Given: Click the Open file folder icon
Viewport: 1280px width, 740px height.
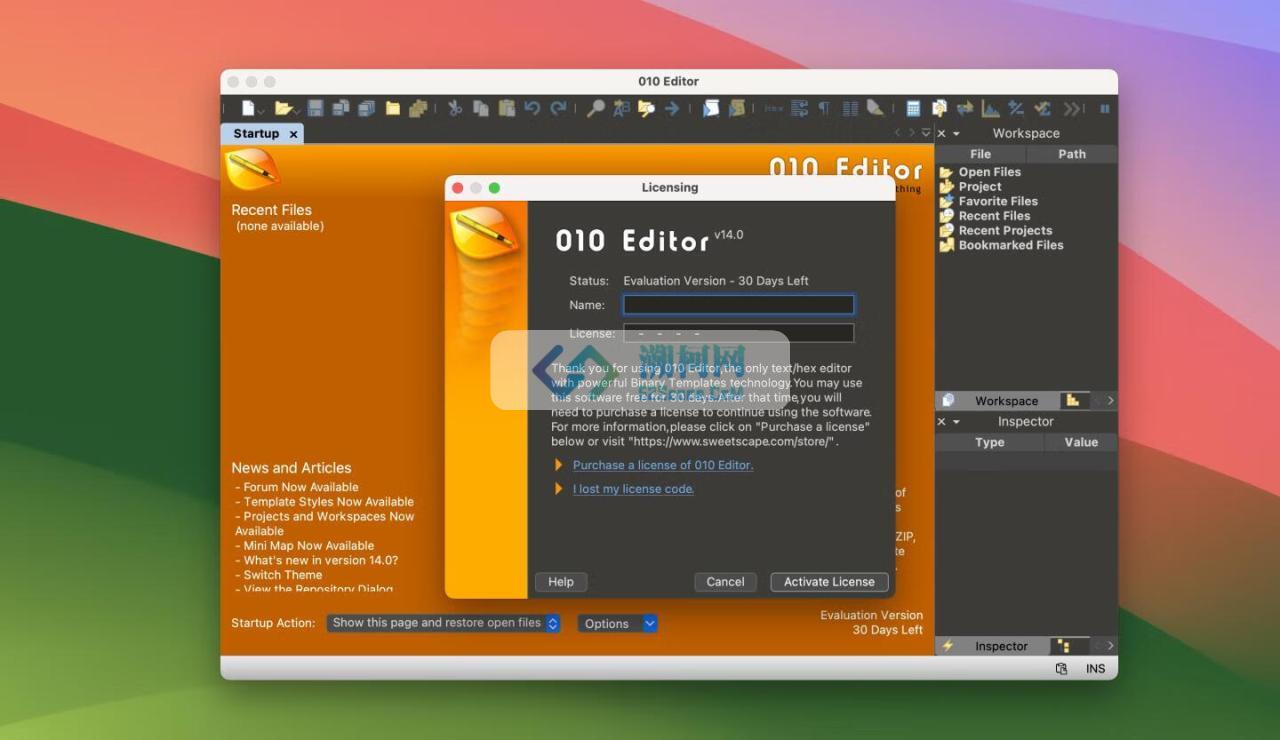Looking at the screenshot, I should [x=283, y=108].
